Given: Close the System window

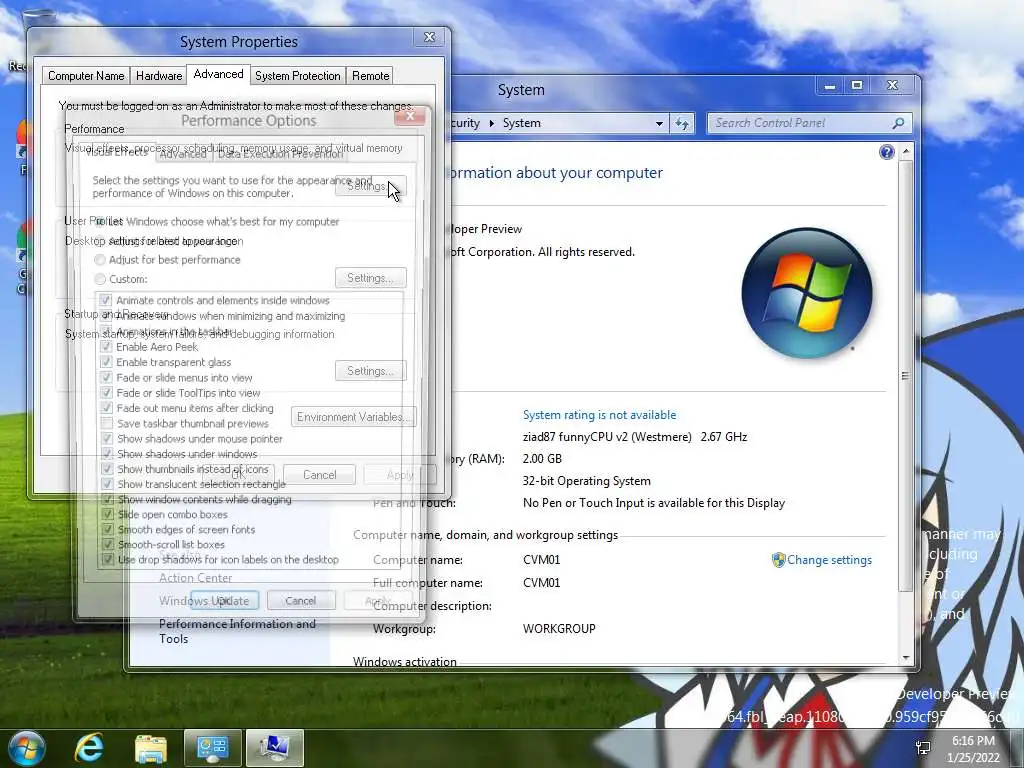Looking at the screenshot, I should pos(893,86).
